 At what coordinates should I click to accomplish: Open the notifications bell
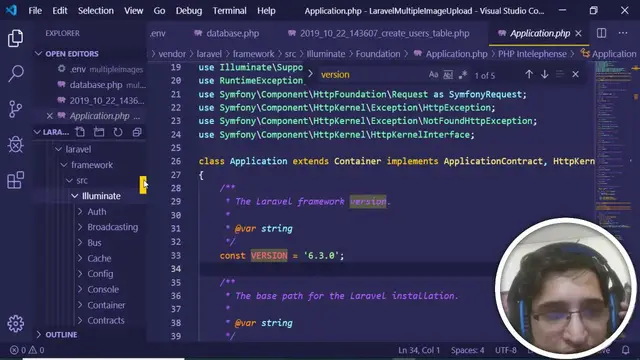click(625, 350)
